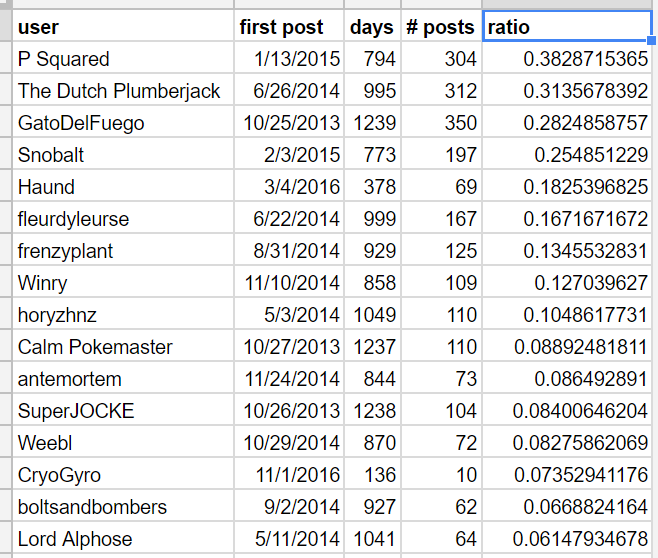Click days value 844 for antemortem

point(372,379)
